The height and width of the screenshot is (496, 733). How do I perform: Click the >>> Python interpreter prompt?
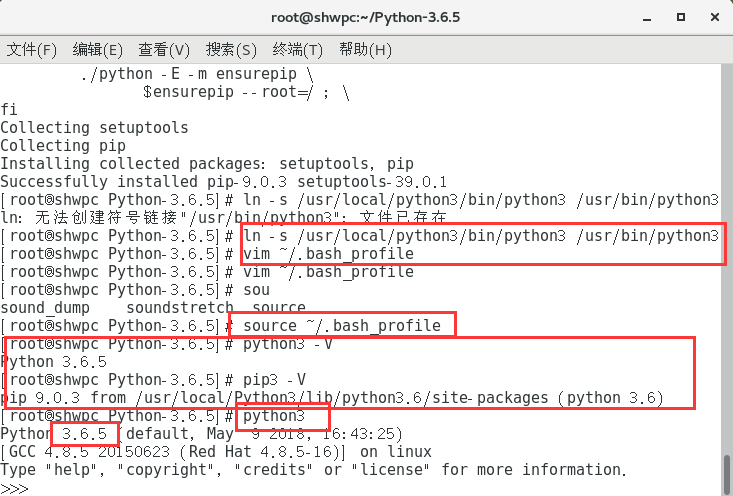14,489
